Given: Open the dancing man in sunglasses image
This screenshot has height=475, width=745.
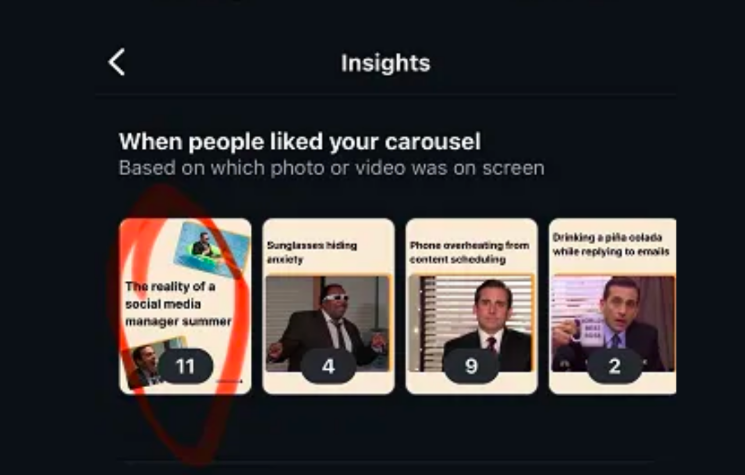Looking at the screenshot, I should tap(328, 323).
